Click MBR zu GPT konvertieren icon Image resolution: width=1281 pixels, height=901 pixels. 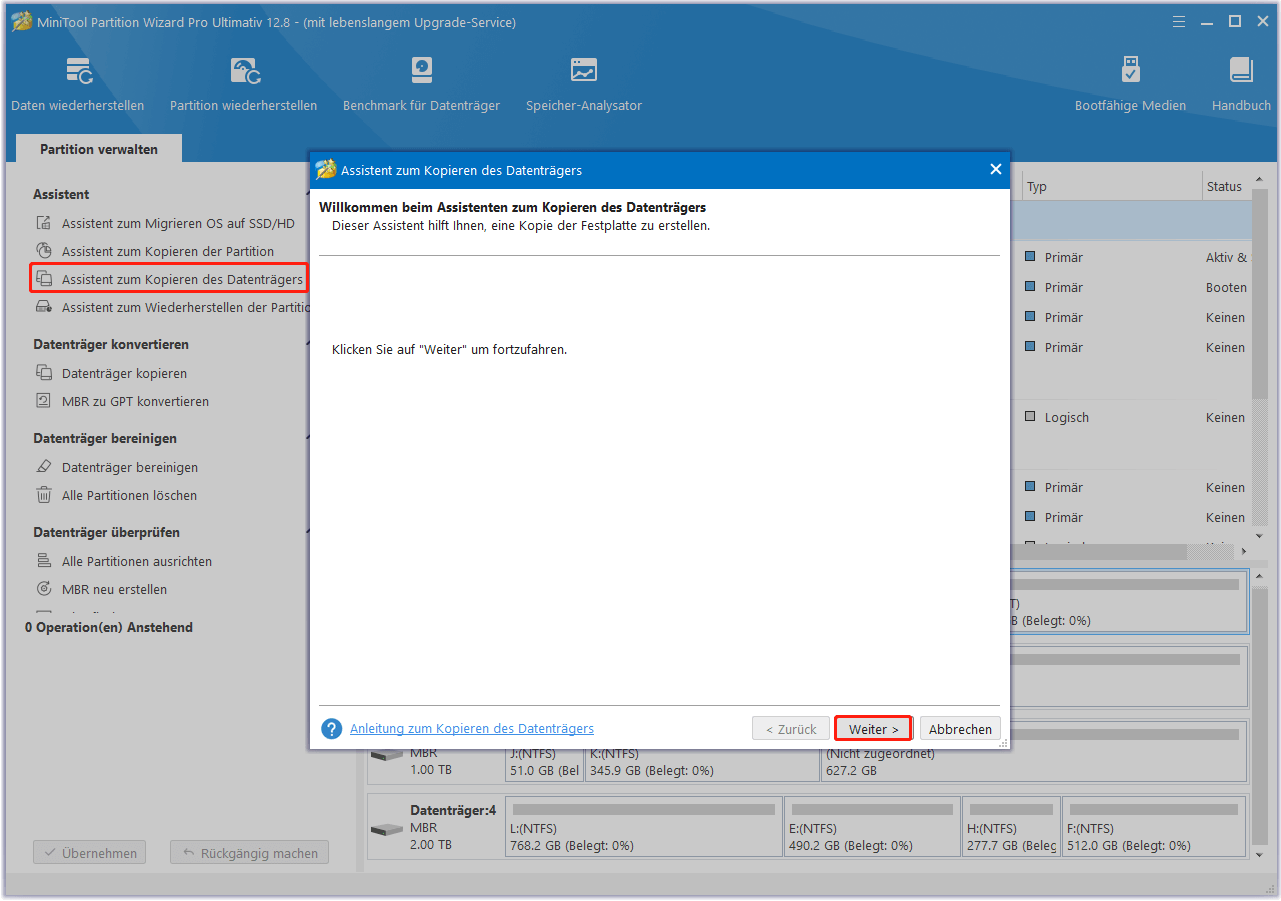(44, 401)
